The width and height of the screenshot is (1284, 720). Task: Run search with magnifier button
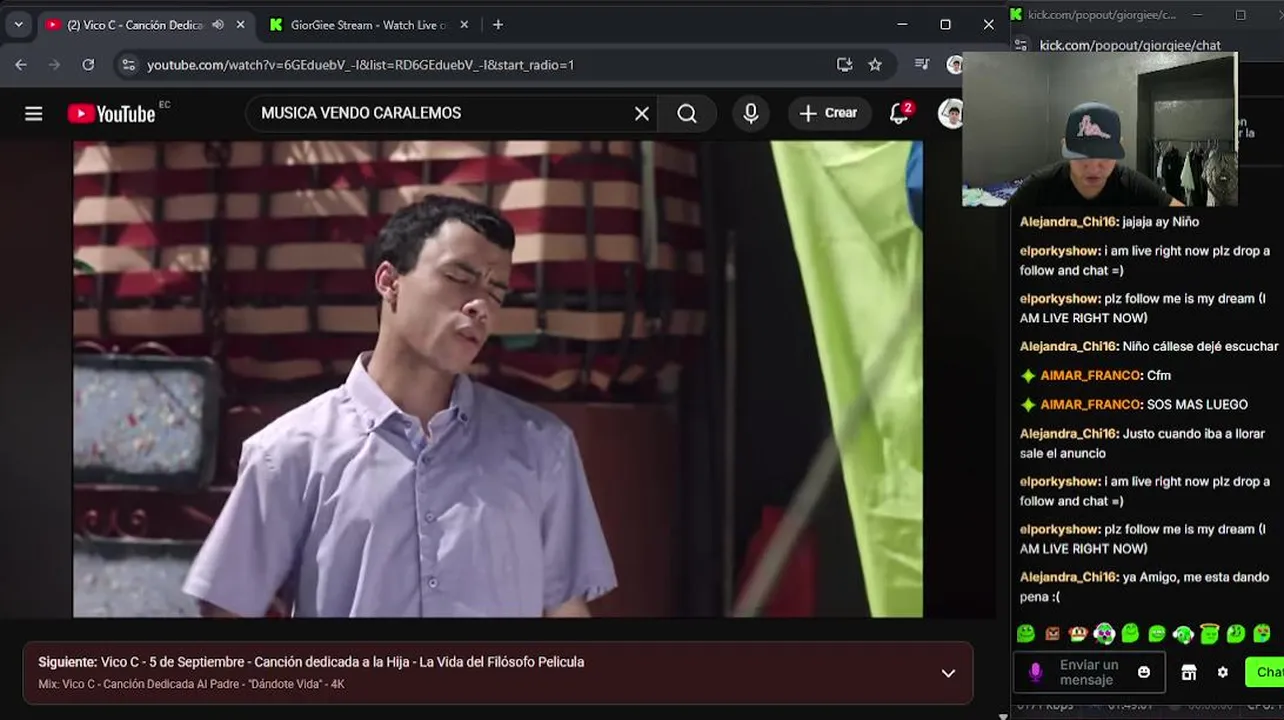pyautogui.click(x=687, y=114)
